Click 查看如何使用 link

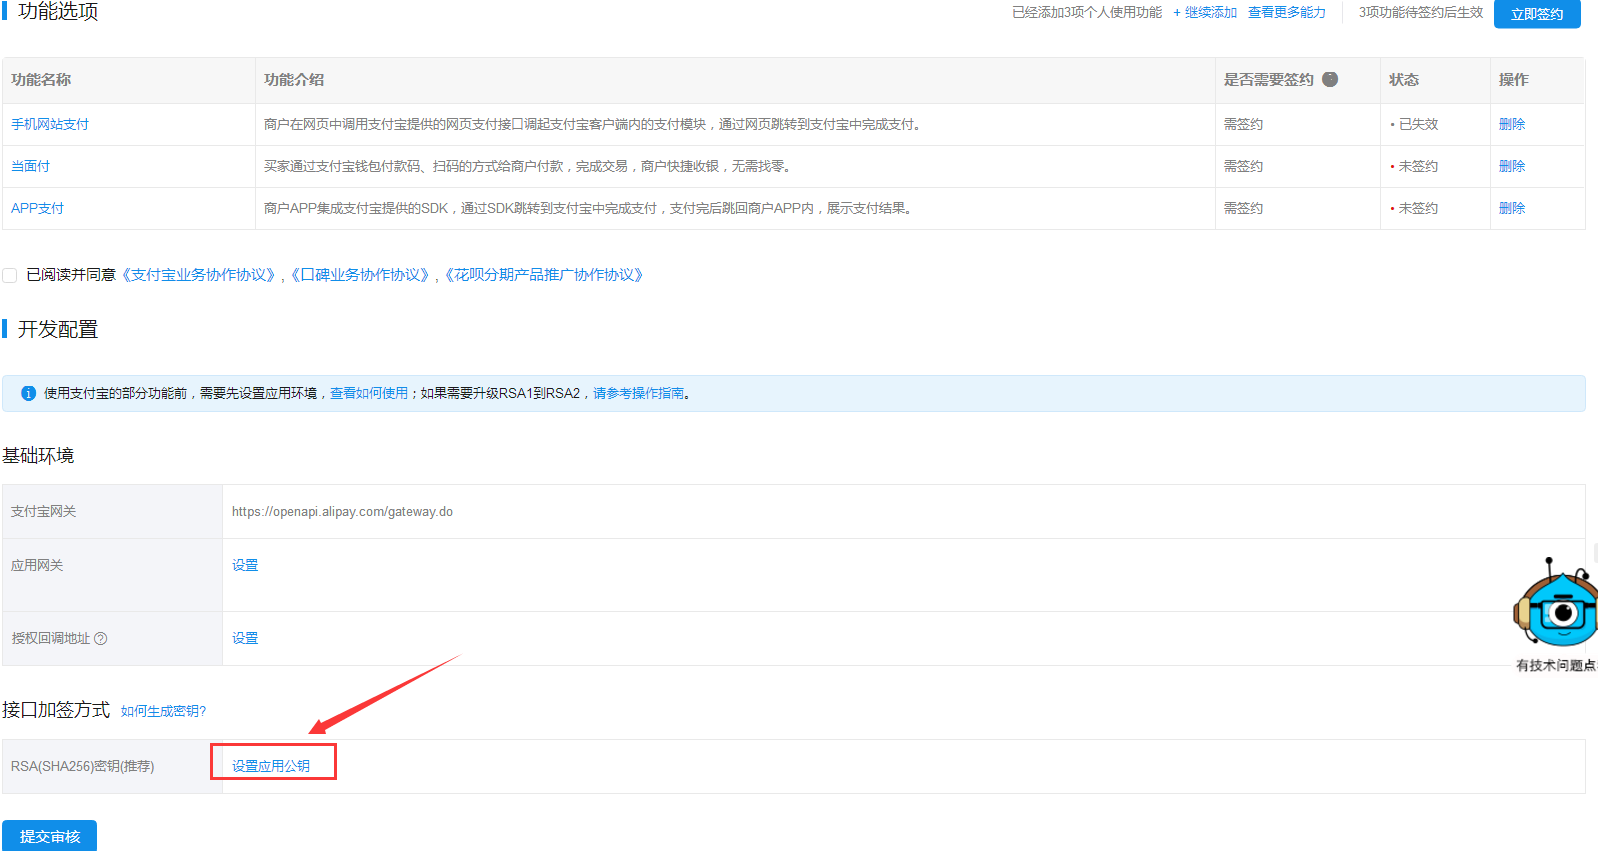pyautogui.click(x=369, y=393)
